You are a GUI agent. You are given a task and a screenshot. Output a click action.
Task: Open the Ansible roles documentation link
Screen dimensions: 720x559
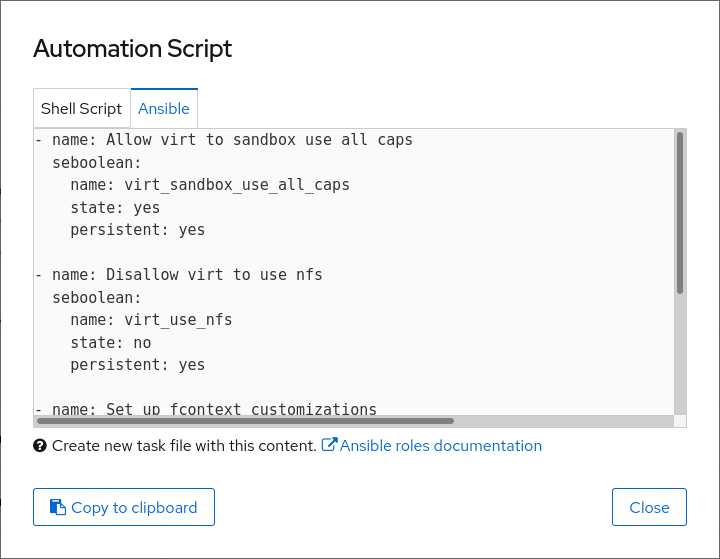point(440,446)
